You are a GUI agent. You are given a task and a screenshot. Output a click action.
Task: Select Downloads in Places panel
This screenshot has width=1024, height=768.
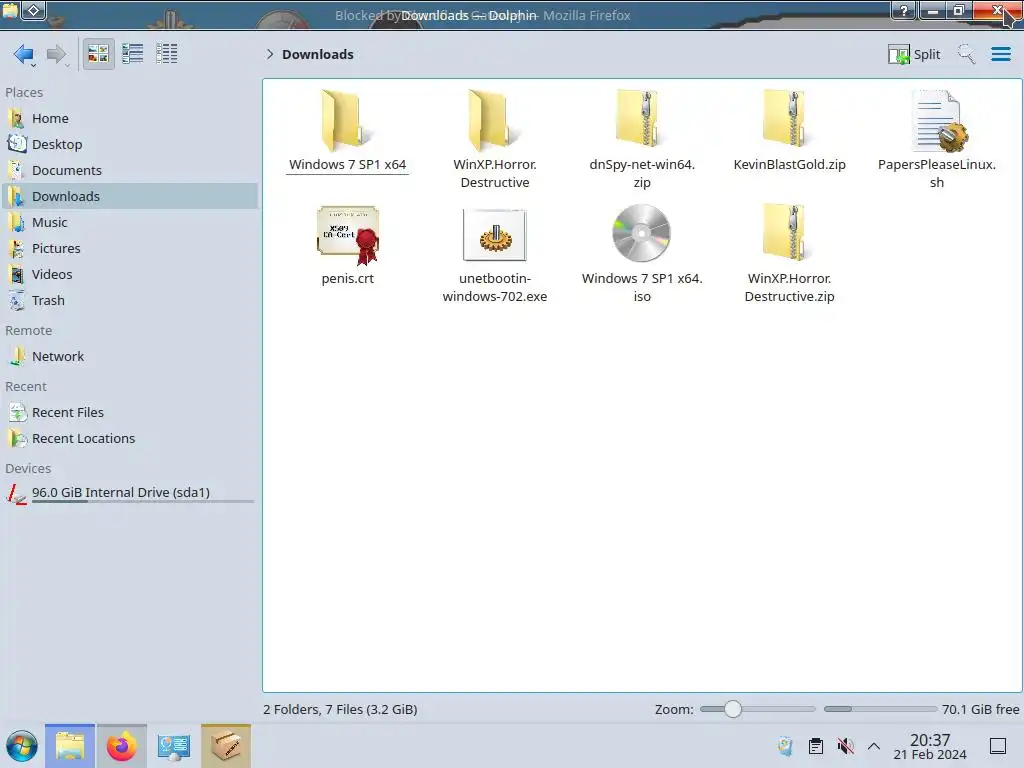pyautogui.click(x=129, y=196)
